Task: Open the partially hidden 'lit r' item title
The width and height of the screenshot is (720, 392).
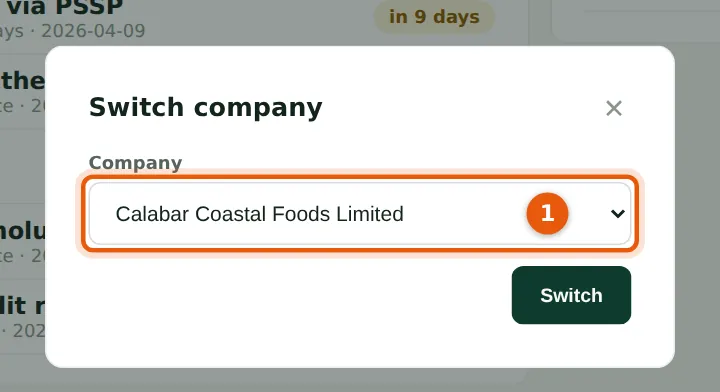Action: click(22, 306)
